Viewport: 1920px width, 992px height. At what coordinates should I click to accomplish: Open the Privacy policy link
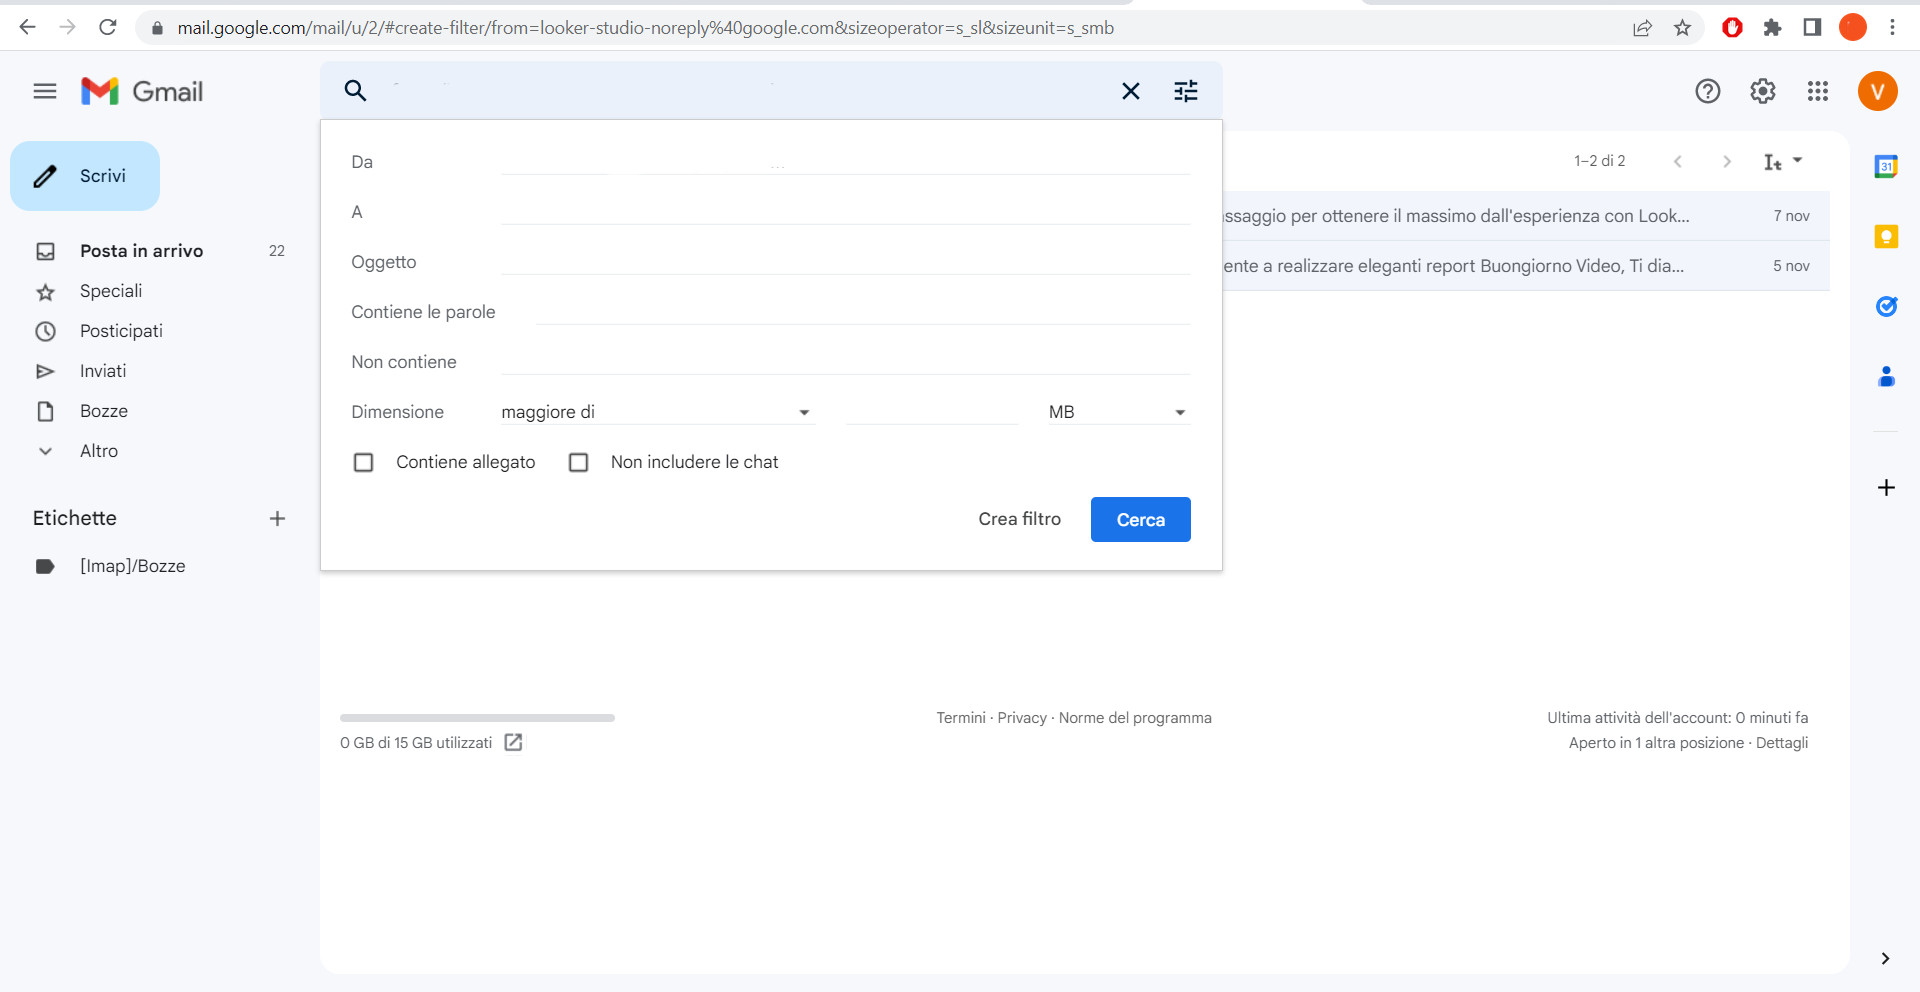click(x=1022, y=718)
